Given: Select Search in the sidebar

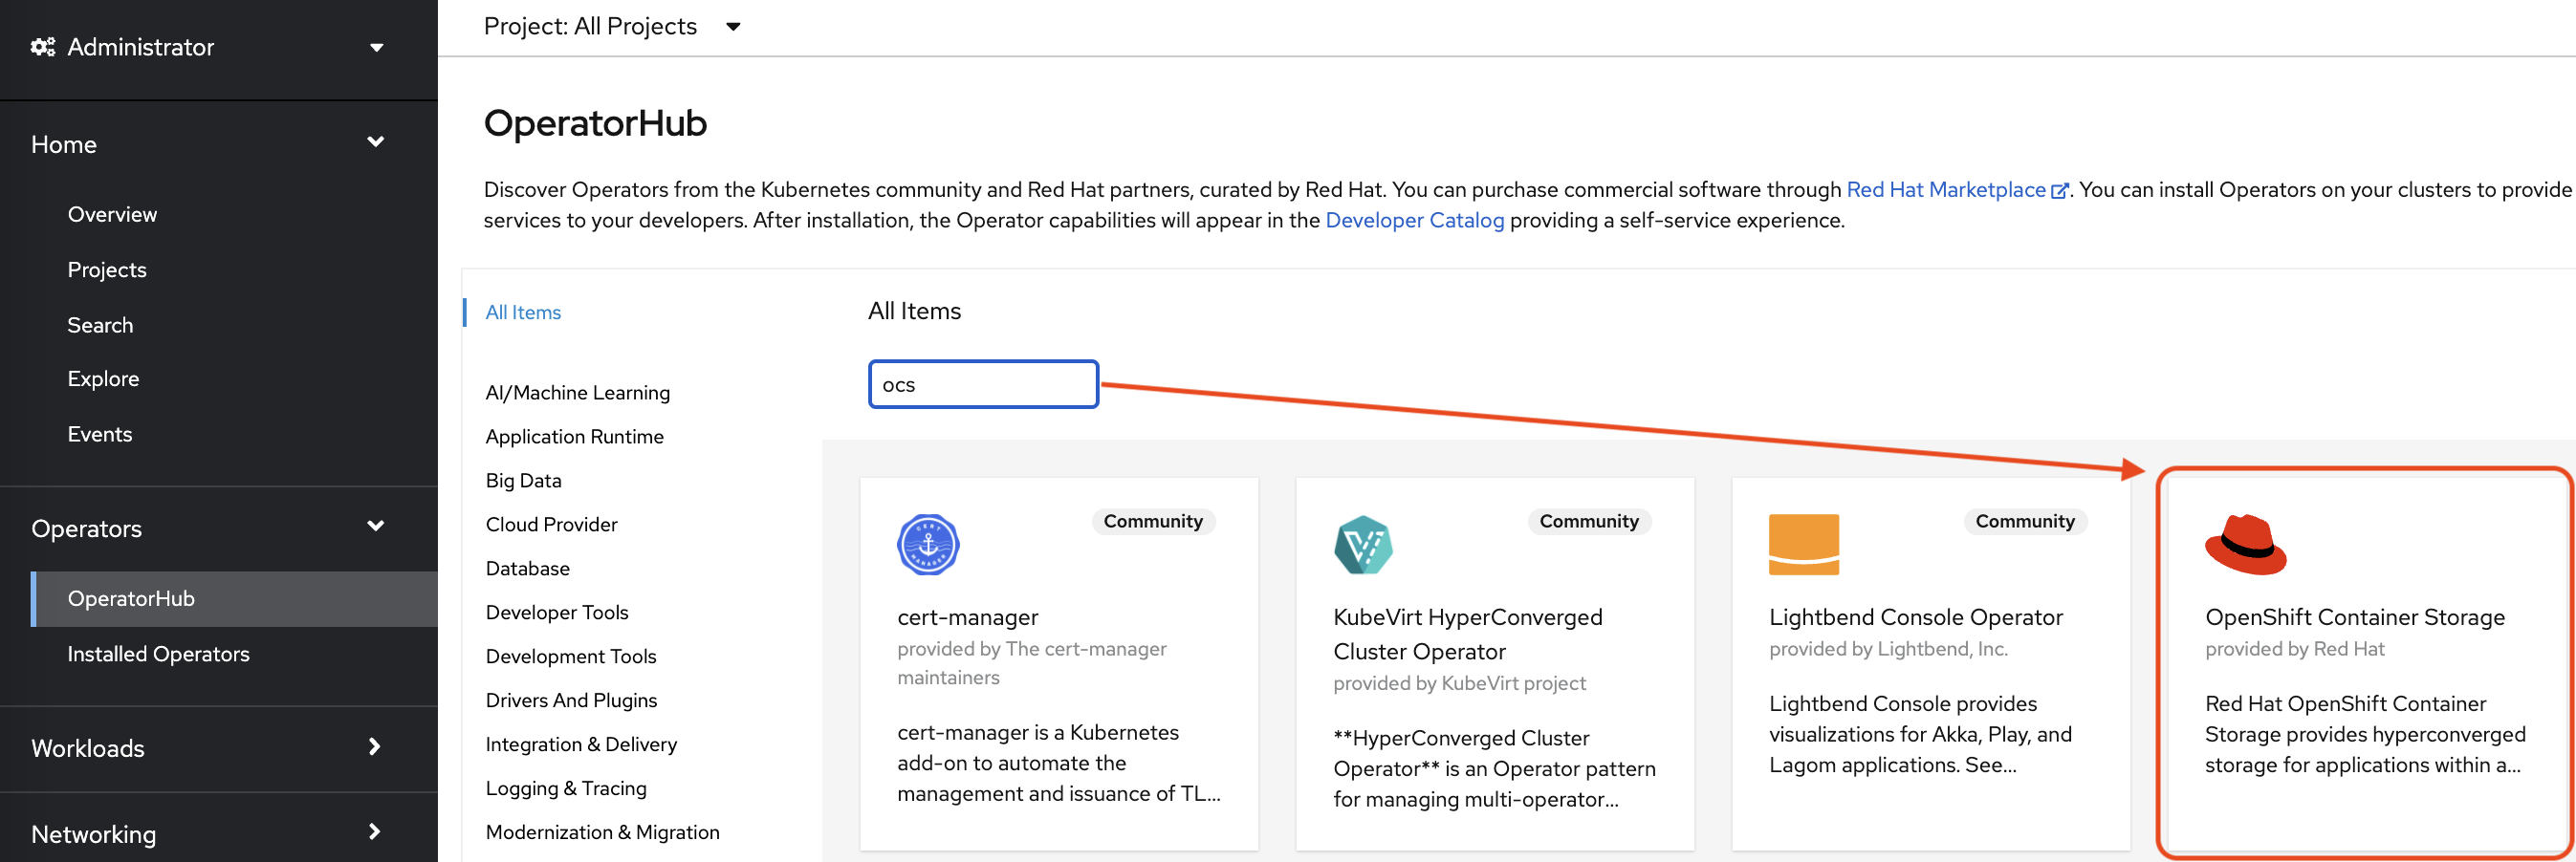Looking at the screenshot, I should (100, 325).
